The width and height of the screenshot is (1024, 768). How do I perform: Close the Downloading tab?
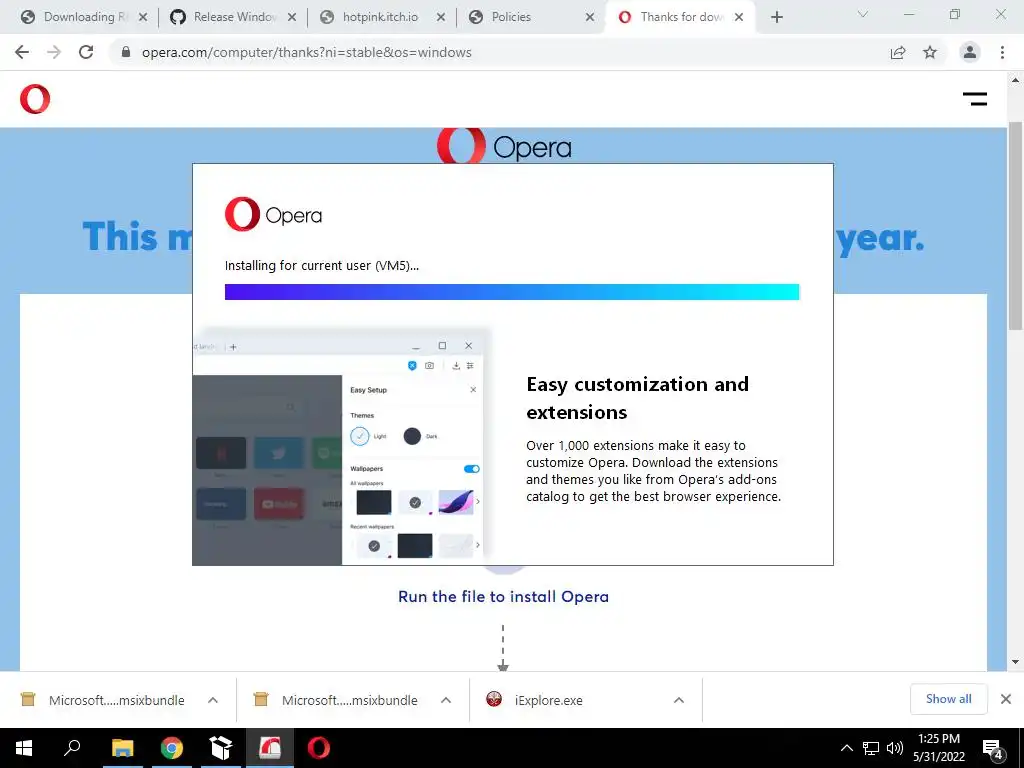[x=143, y=17]
